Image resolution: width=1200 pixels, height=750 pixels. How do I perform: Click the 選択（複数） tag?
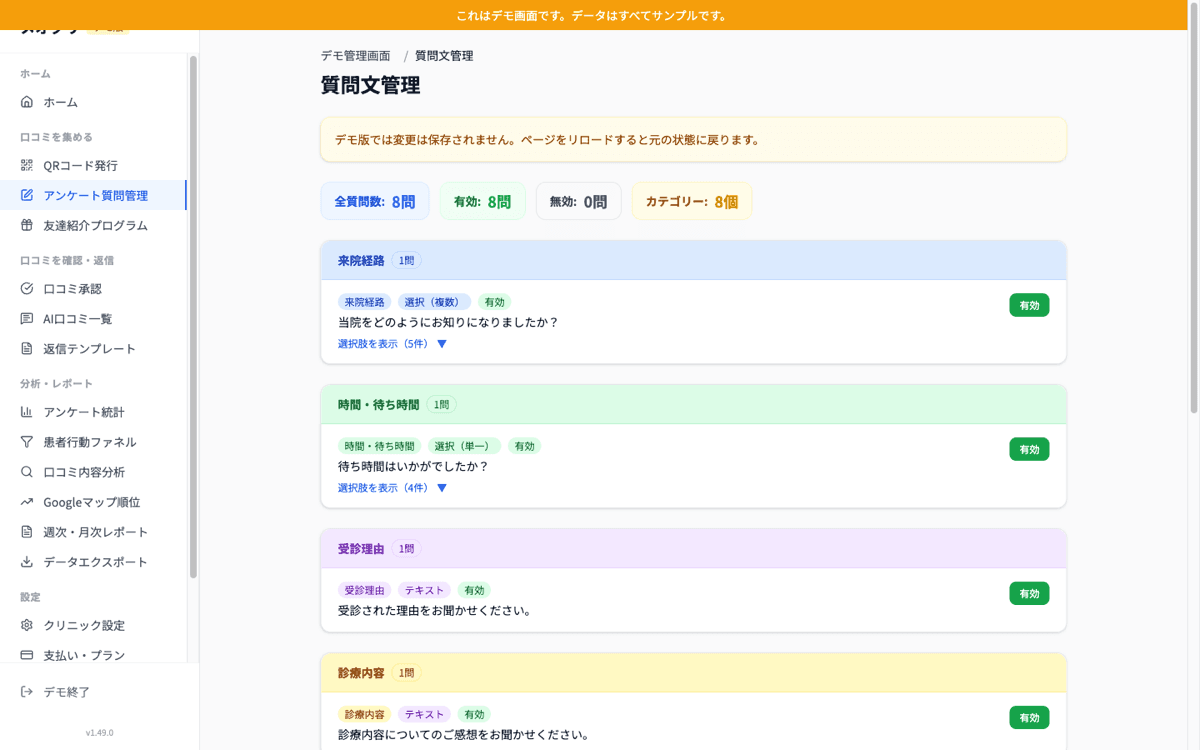pyautogui.click(x=434, y=302)
